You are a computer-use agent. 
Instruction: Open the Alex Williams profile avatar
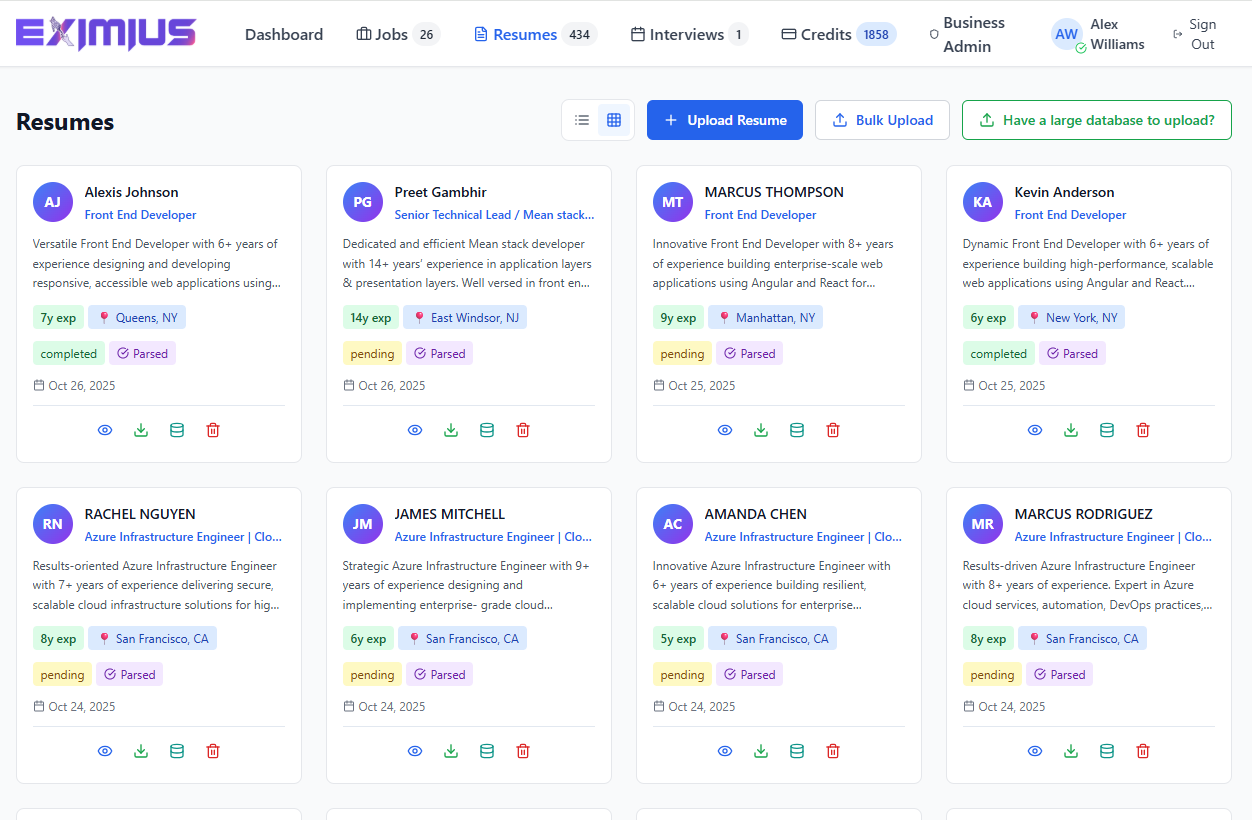pyautogui.click(x=1067, y=34)
